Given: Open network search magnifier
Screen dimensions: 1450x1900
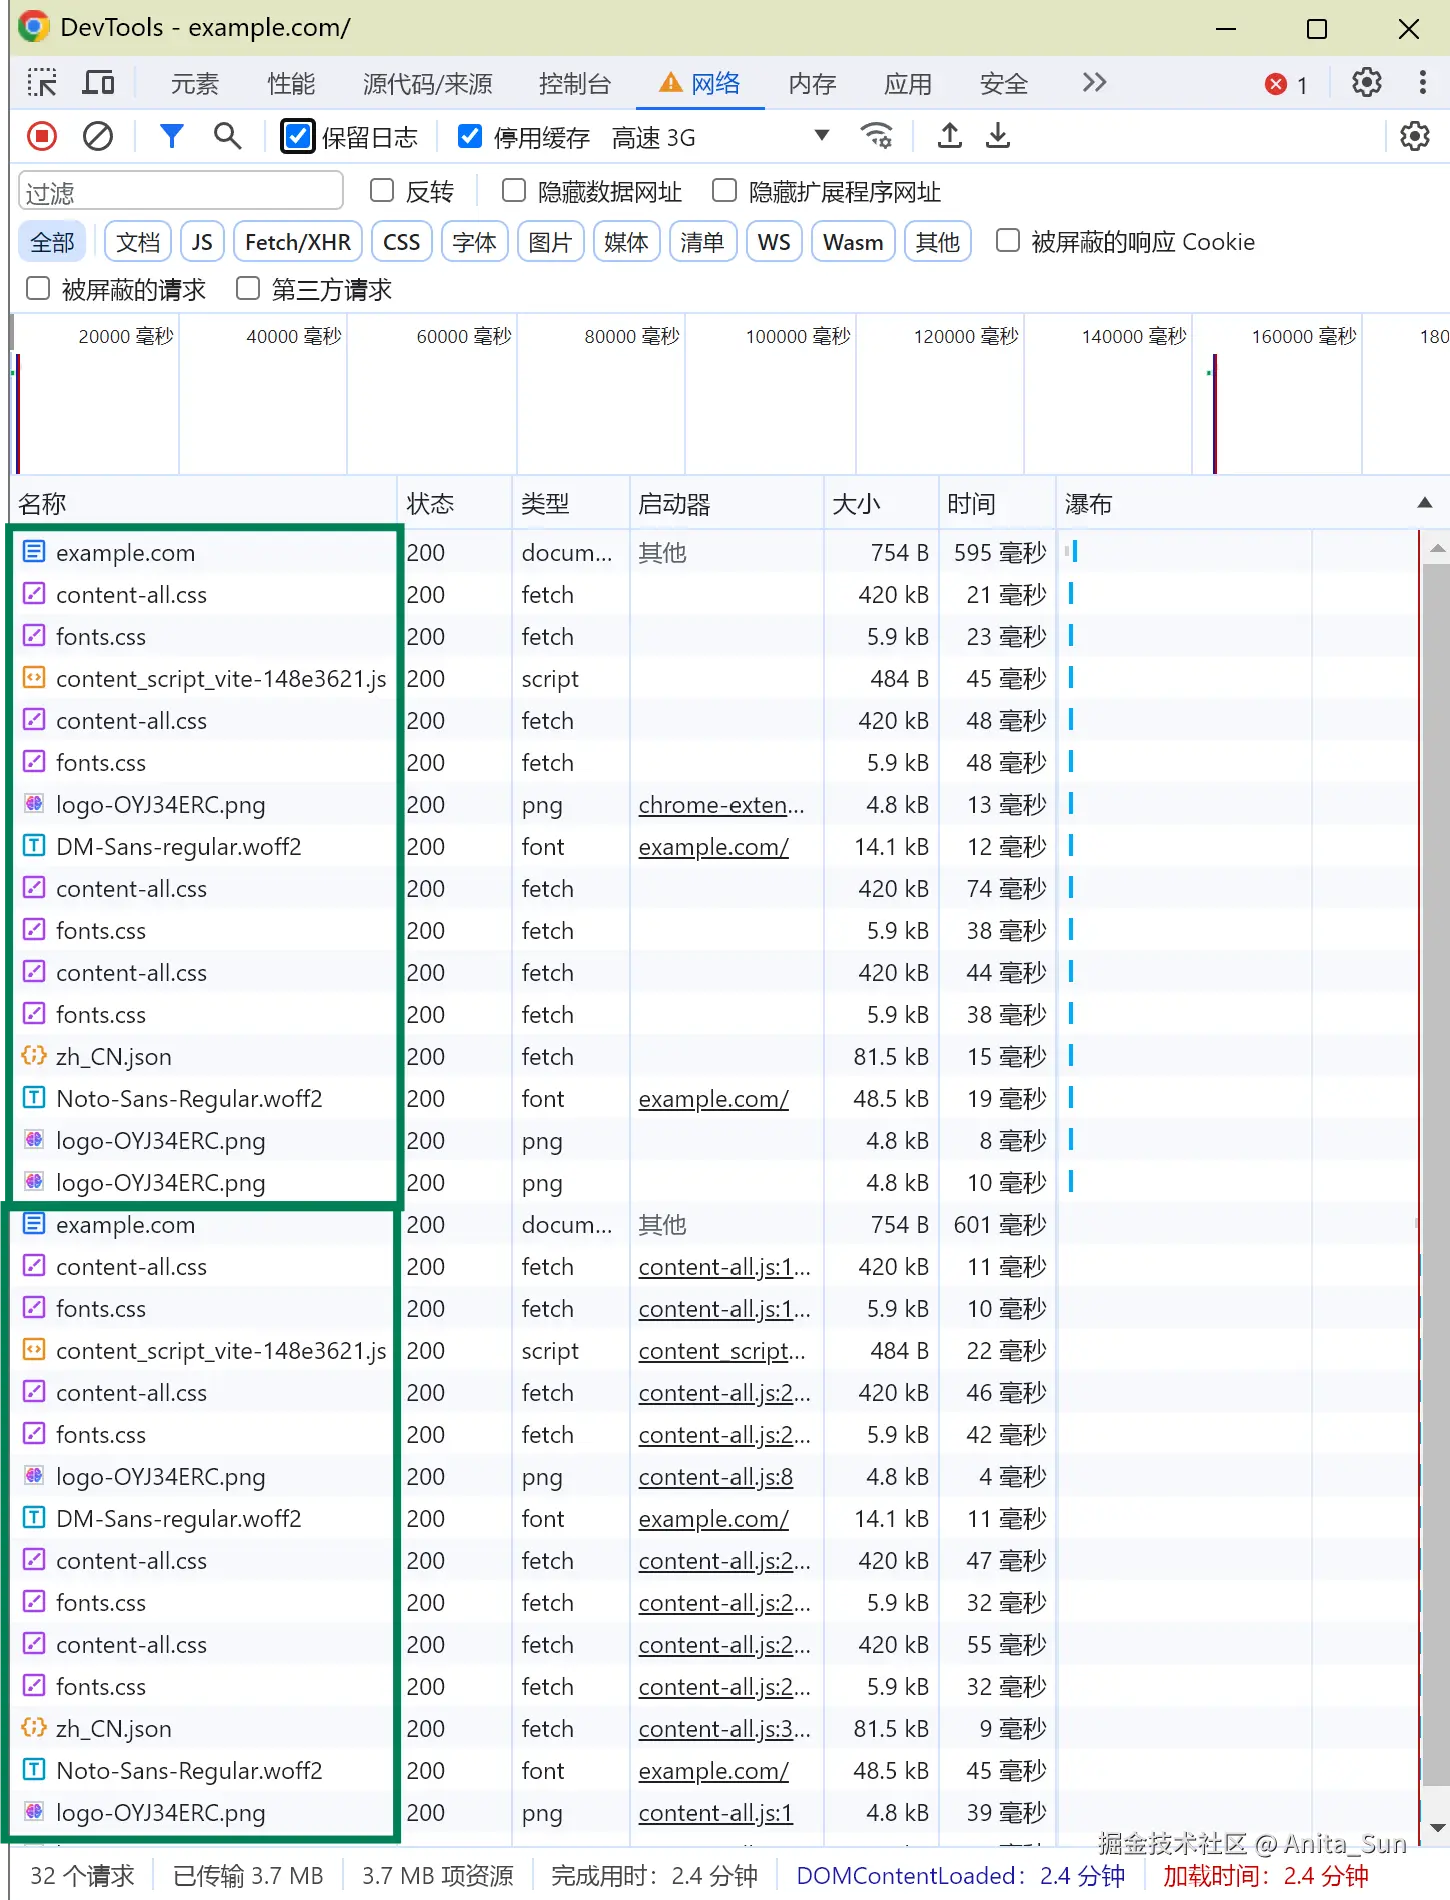Looking at the screenshot, I should click(228, 136).
